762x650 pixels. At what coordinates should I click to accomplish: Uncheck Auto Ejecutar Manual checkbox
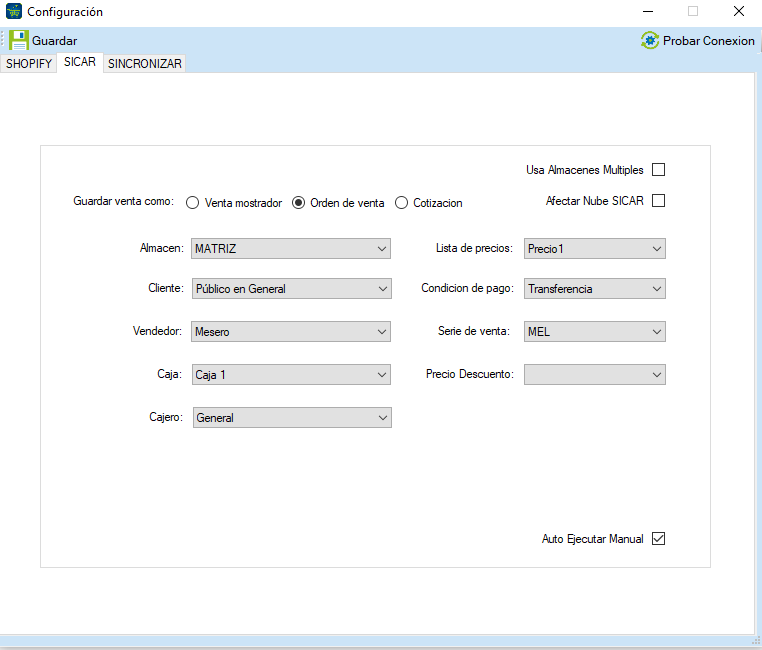click(658, 539)
